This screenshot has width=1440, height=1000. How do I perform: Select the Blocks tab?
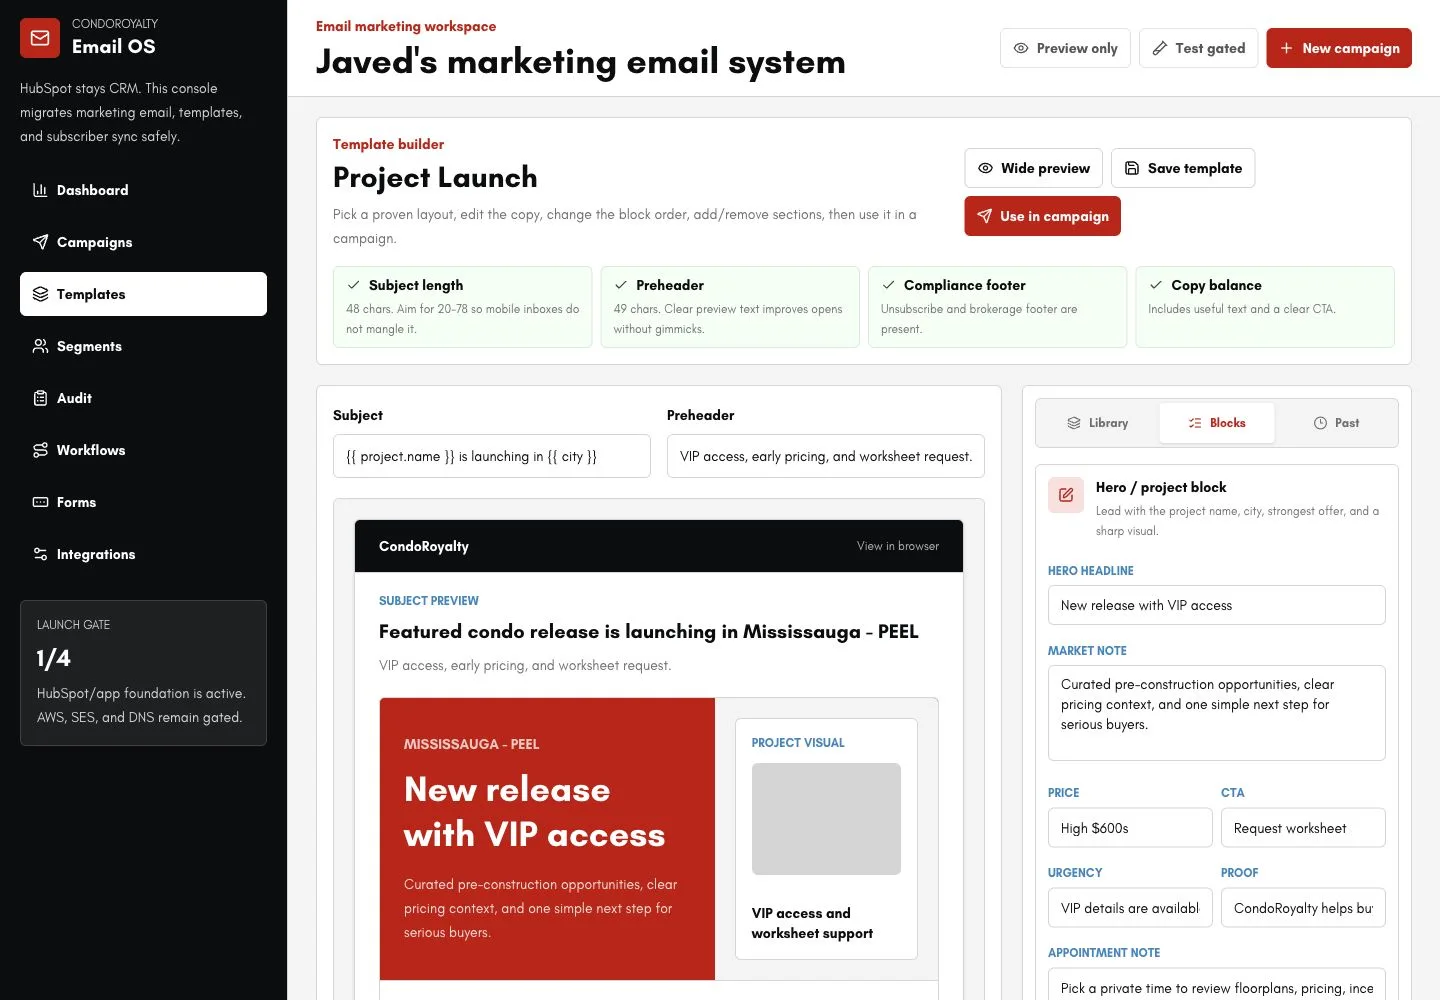tap(1217, 423)
